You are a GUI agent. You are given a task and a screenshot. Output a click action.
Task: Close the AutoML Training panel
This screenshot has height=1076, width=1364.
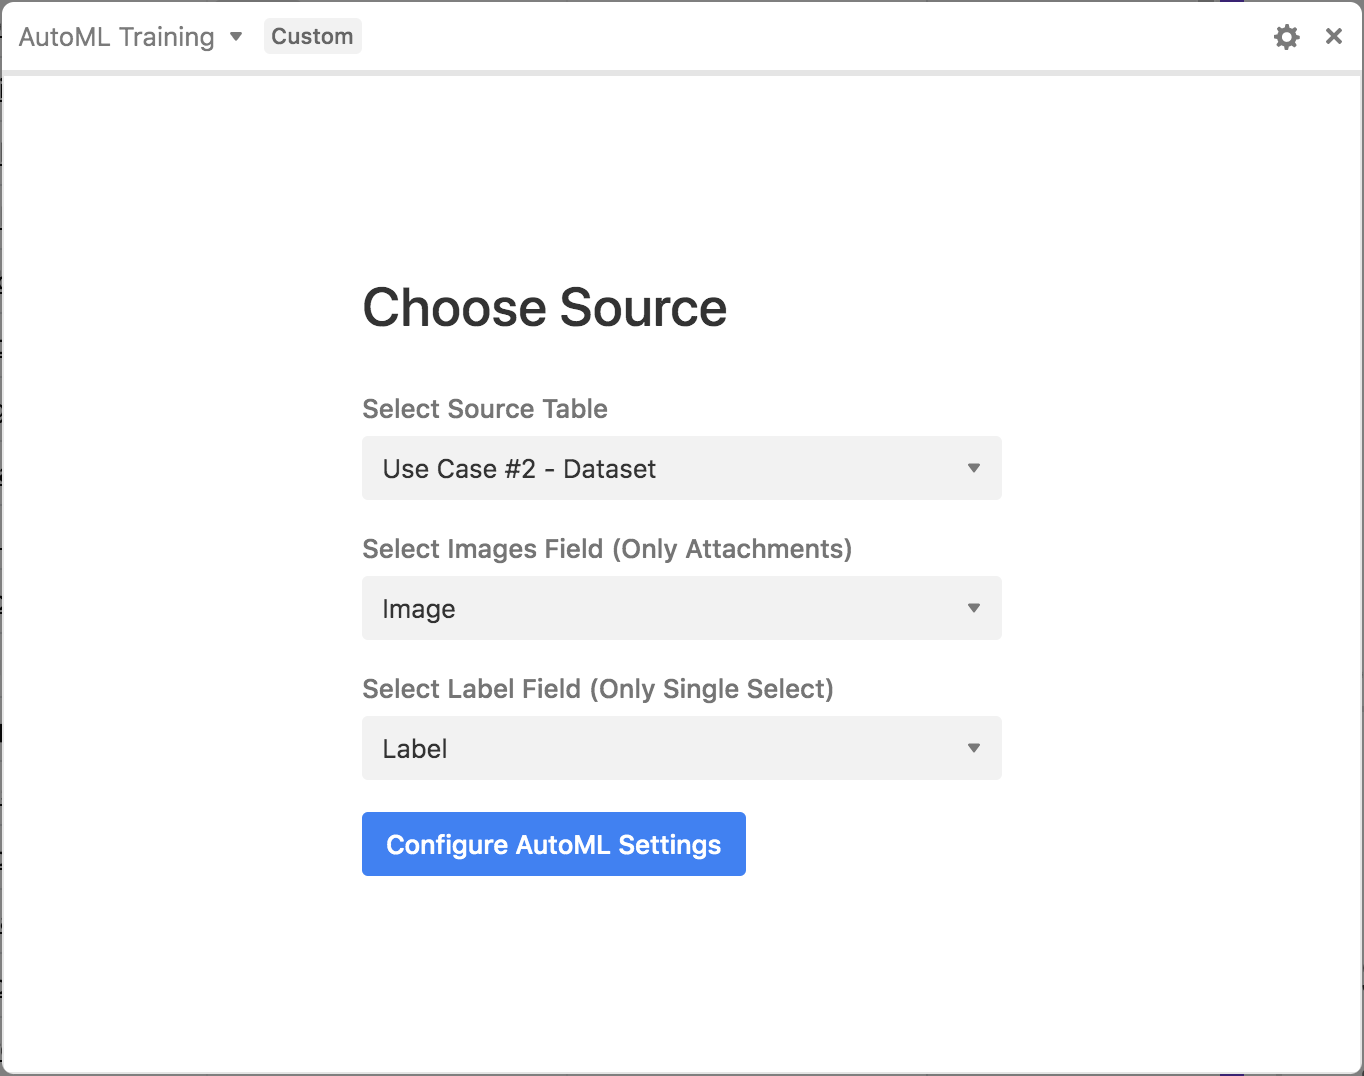coord(1333,37)
